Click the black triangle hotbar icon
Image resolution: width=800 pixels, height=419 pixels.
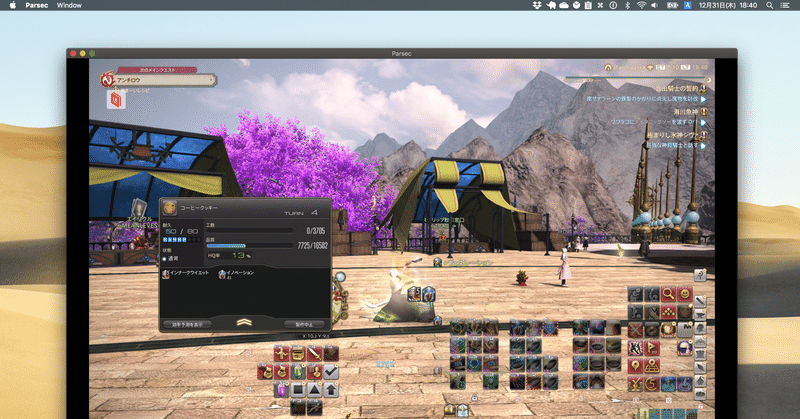pyautogui.click(x=314, y=390)
